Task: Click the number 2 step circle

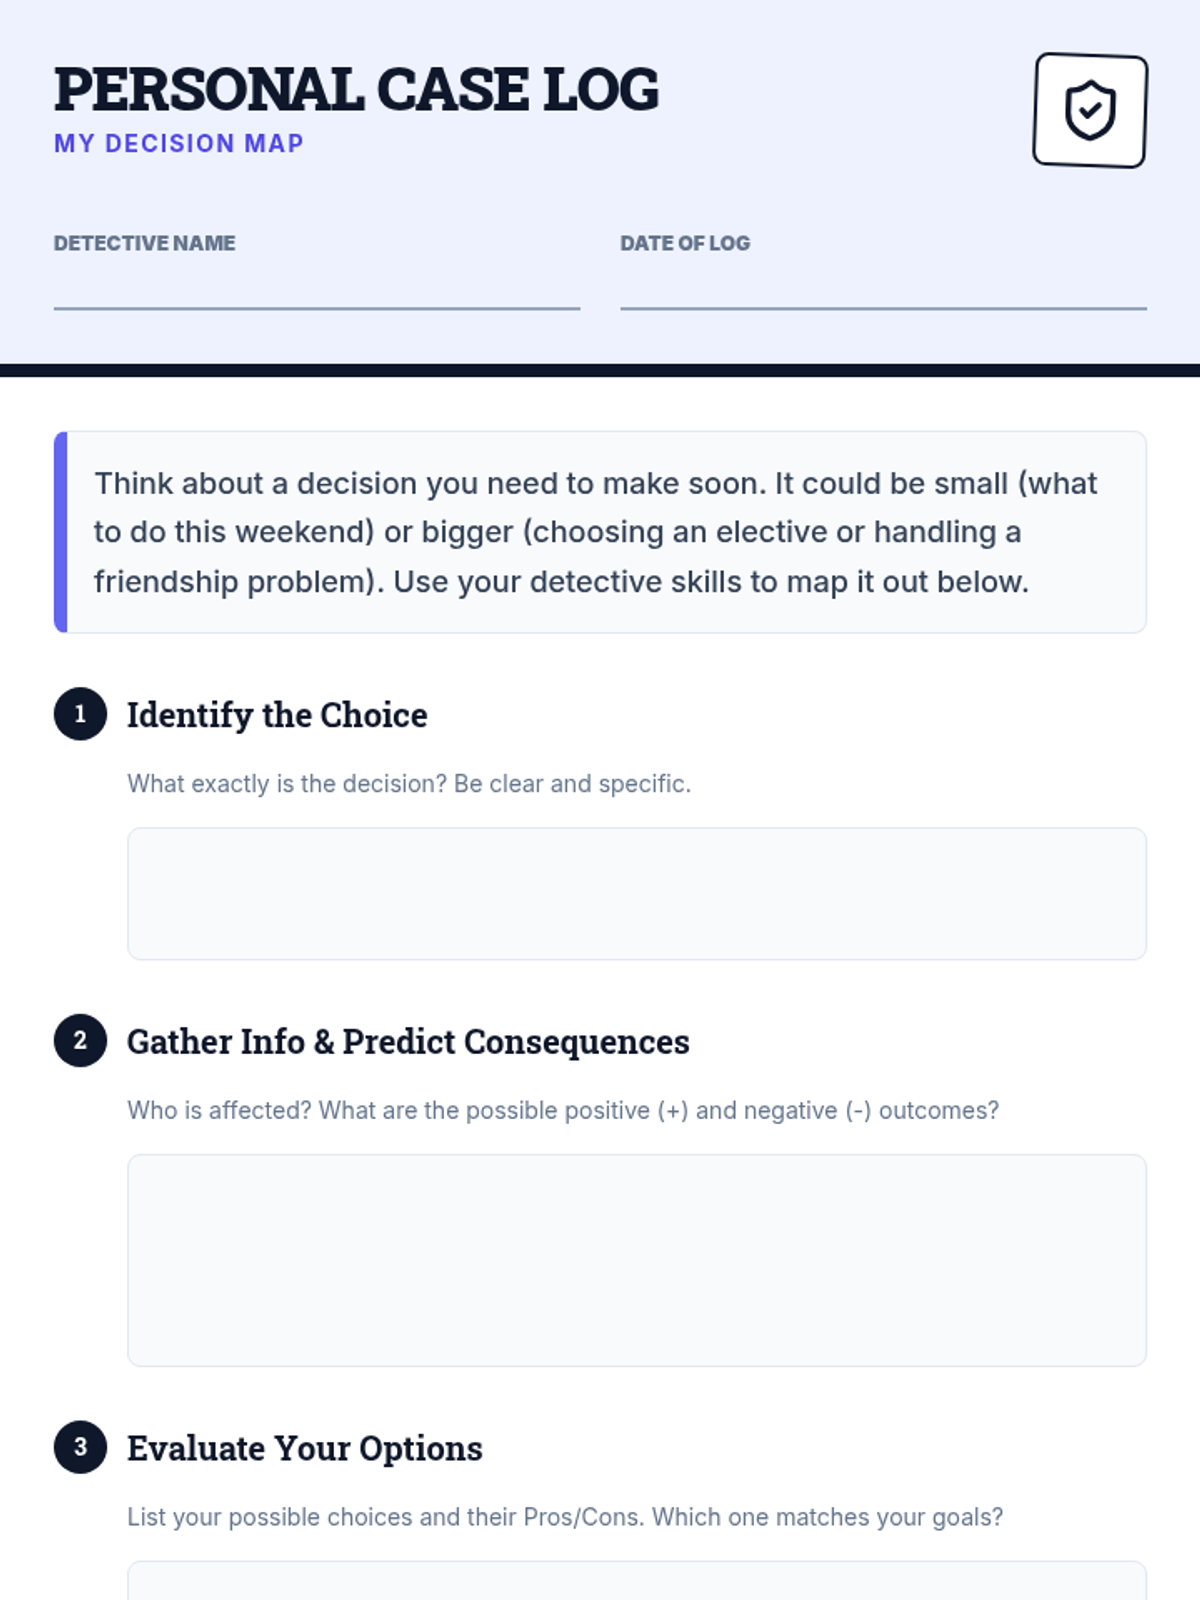Action: 80,1041
